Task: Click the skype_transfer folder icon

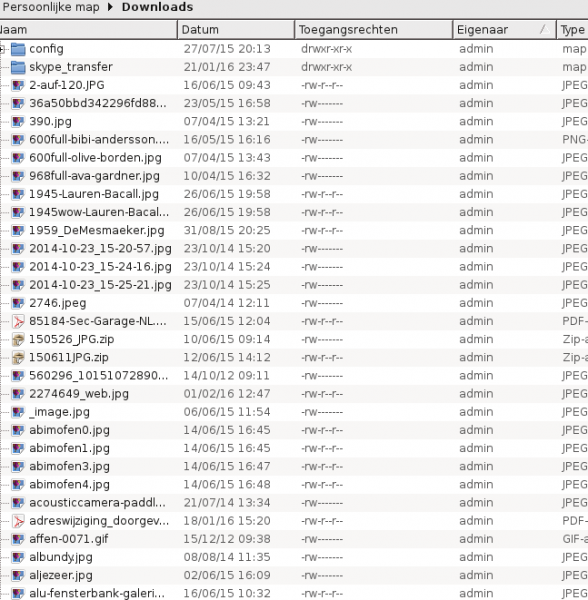Action: pyautogui.click(x=18, y=67)
